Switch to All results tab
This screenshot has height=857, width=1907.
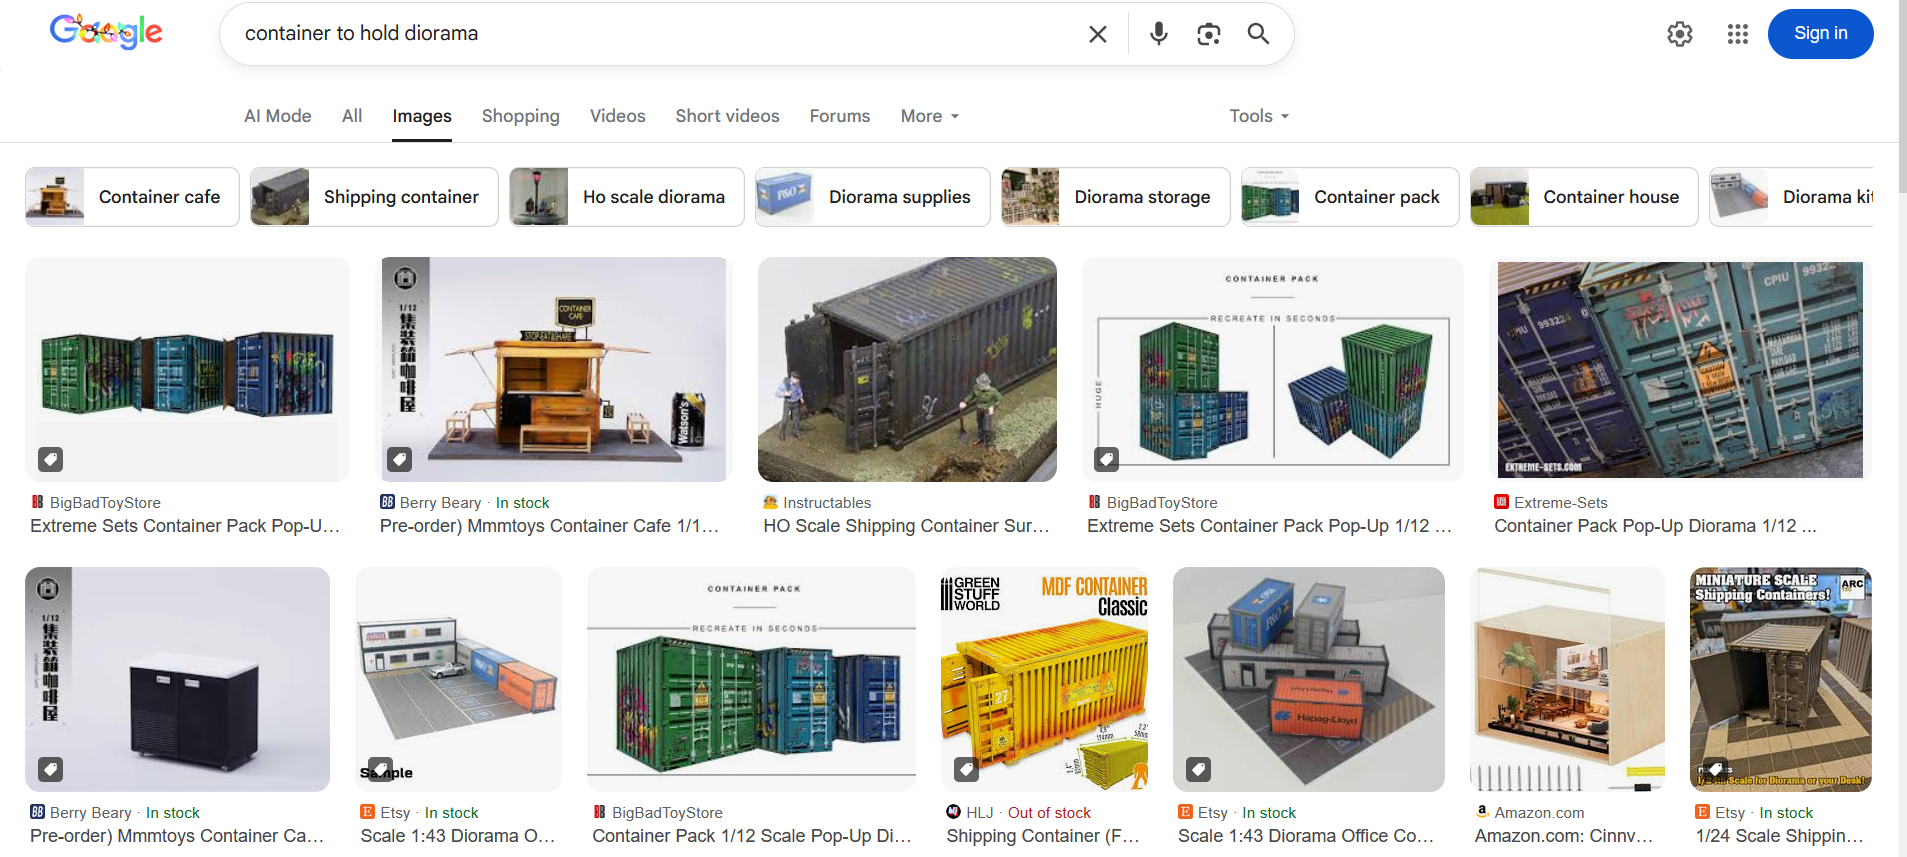352,116
